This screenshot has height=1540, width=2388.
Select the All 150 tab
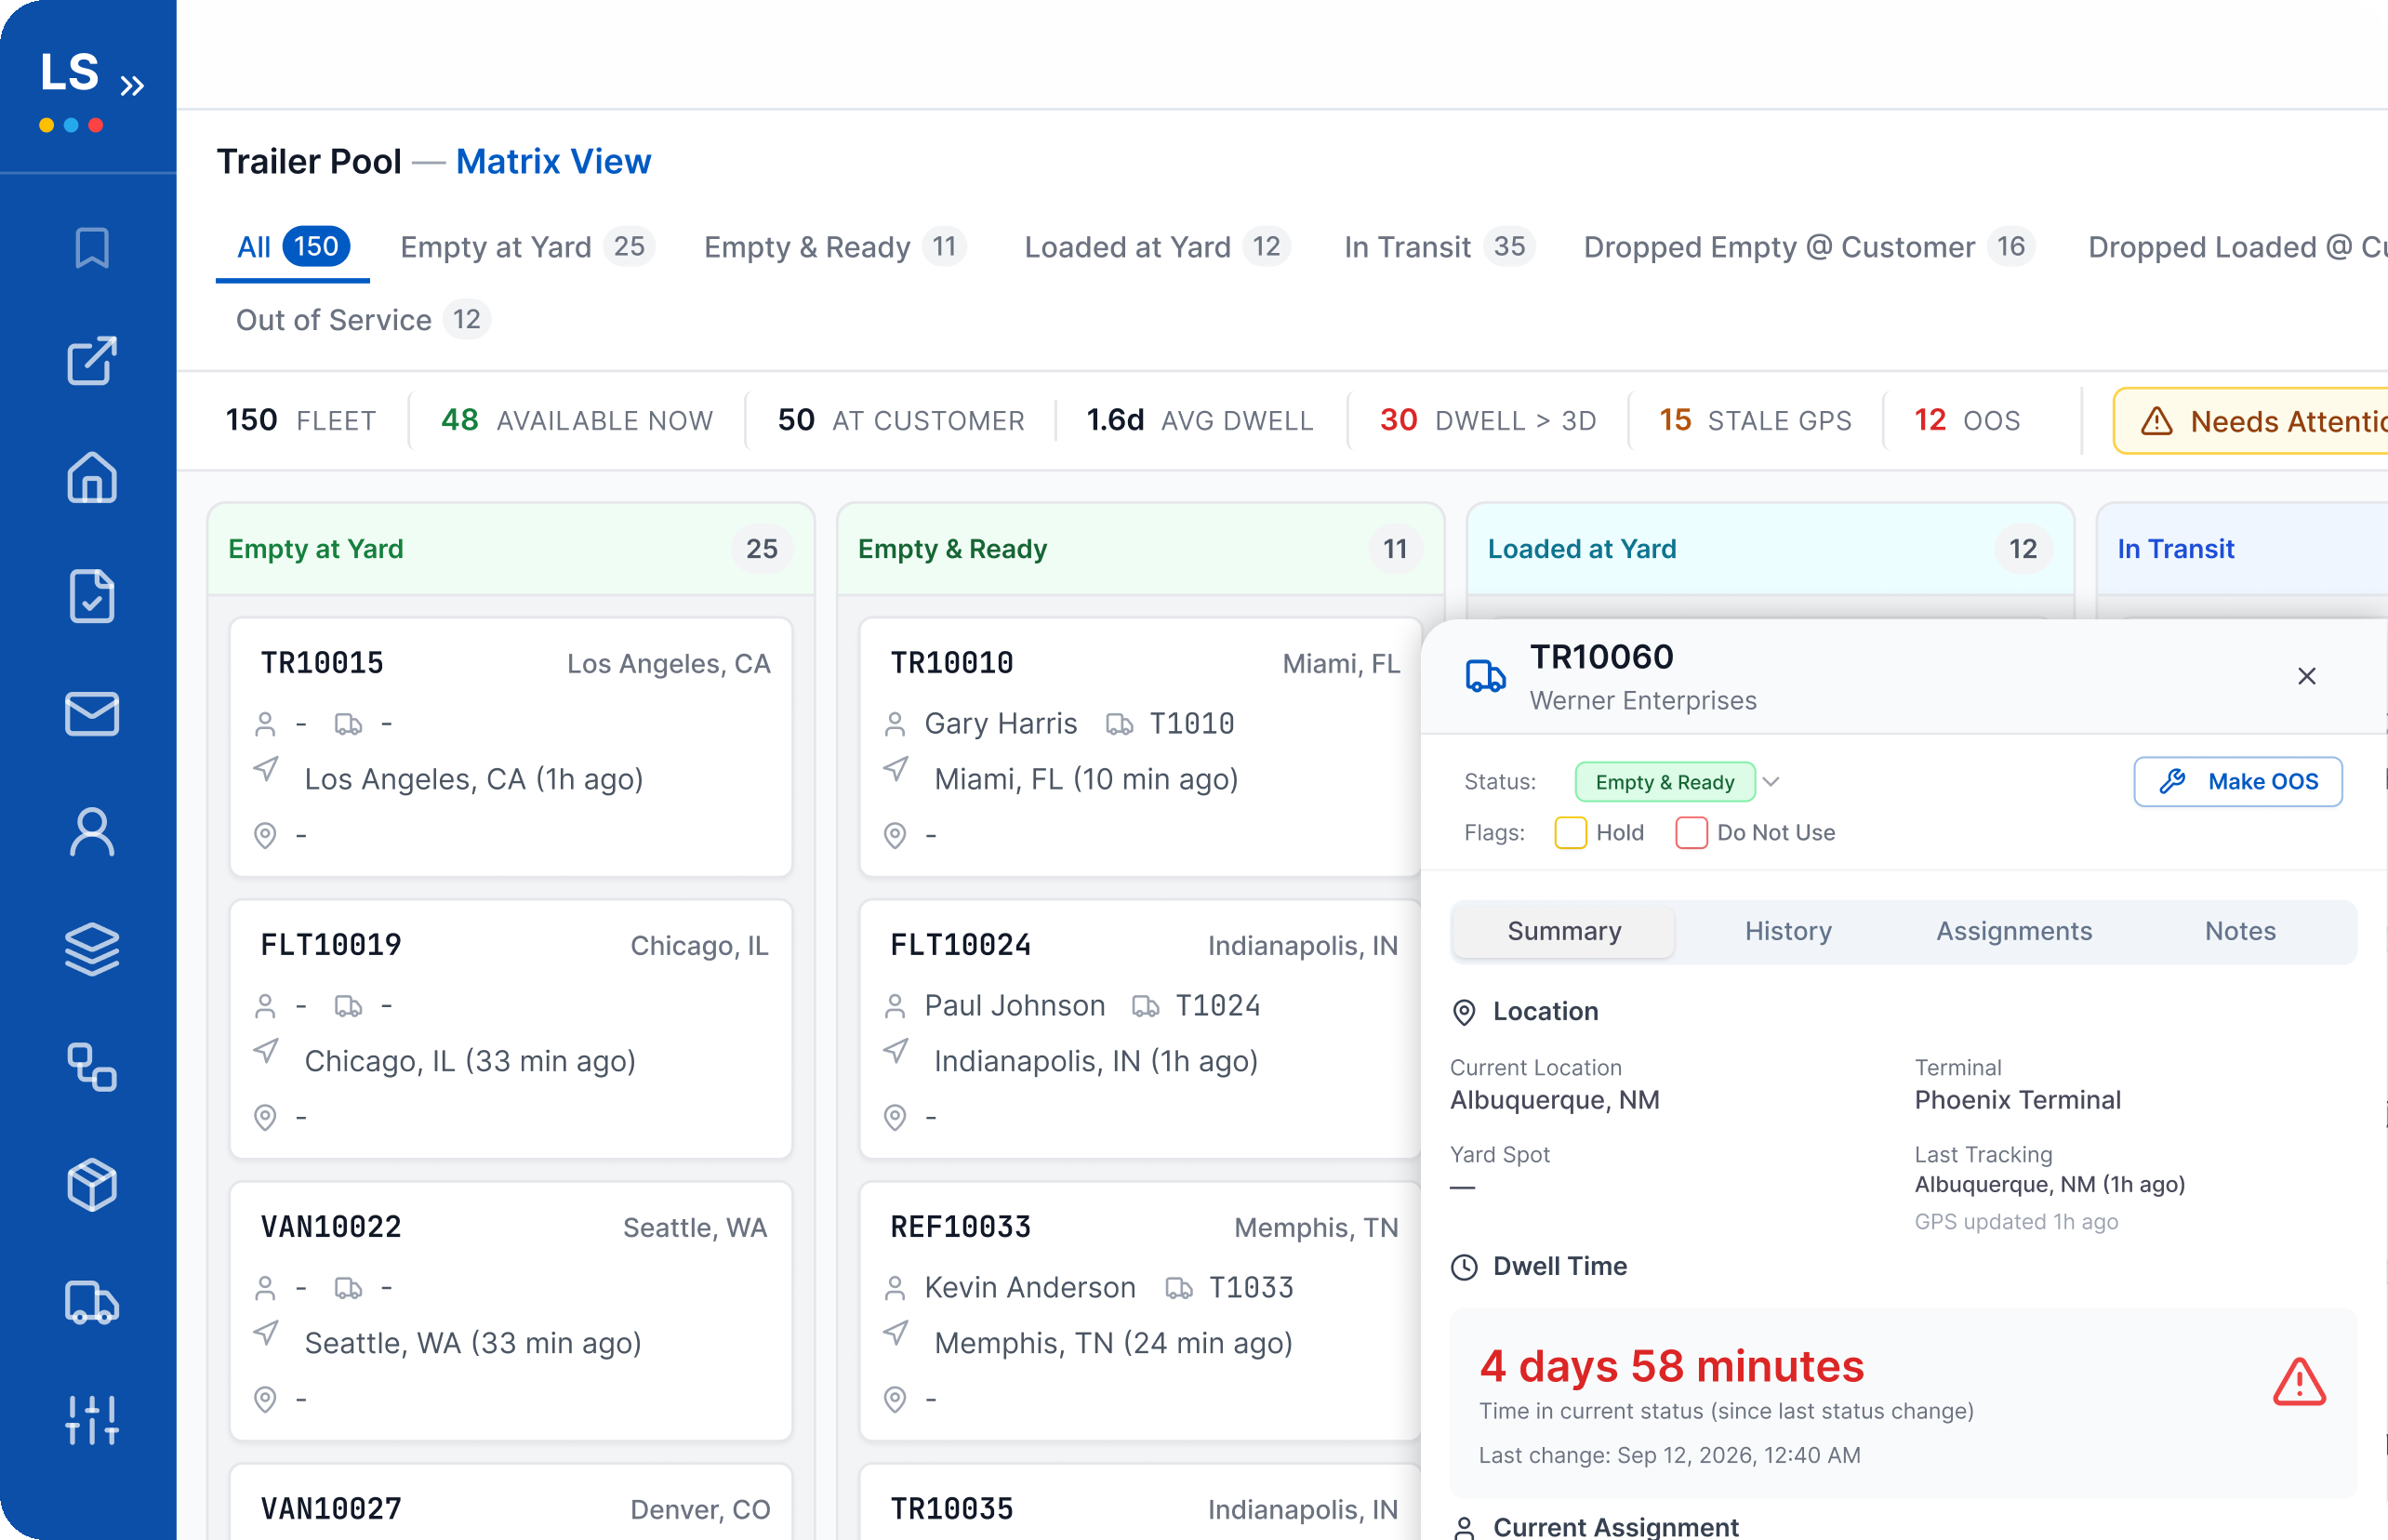[293, 247]
